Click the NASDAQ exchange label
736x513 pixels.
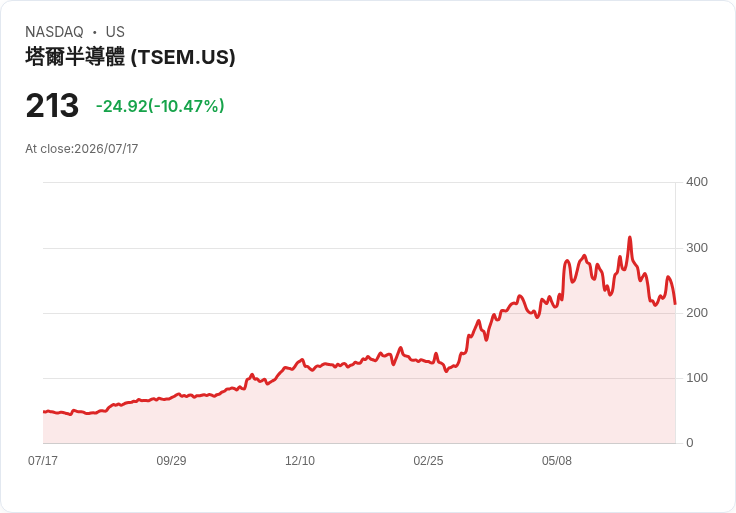54,31
